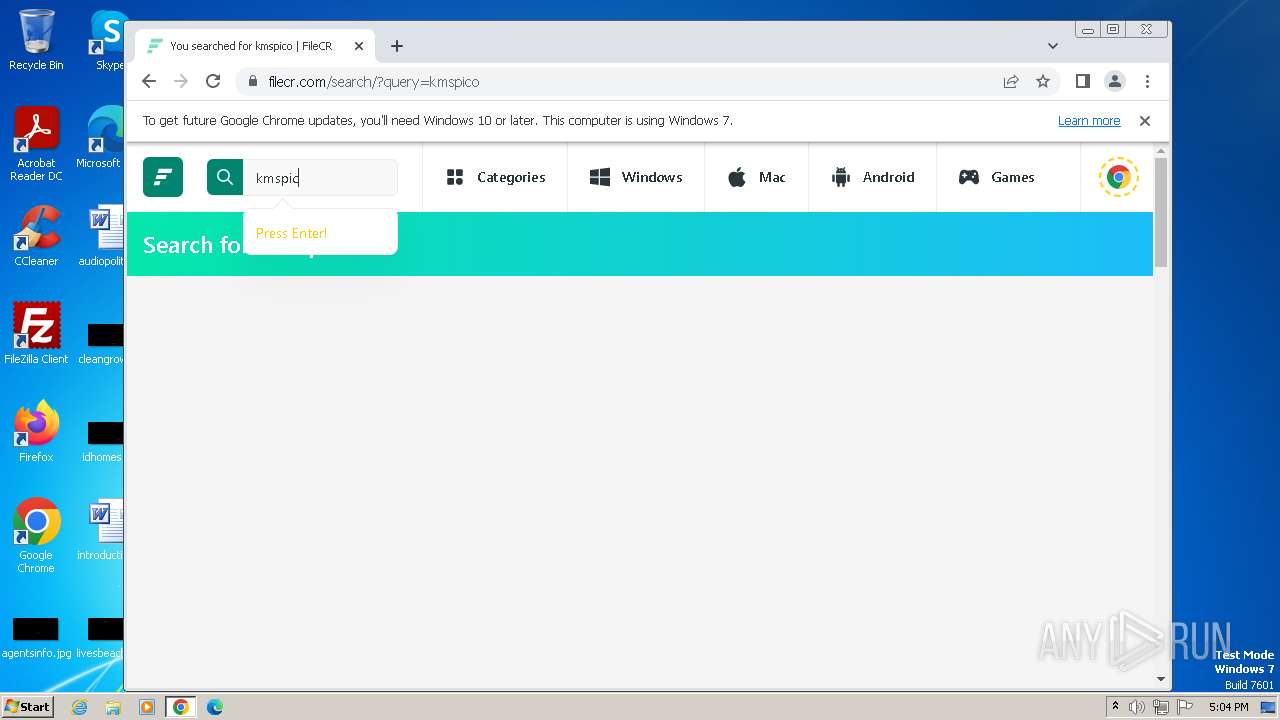The width and height of the screenshot is (1280, 720).
Task: Expand the tab search dropdown arrow
Action: 1053,46
